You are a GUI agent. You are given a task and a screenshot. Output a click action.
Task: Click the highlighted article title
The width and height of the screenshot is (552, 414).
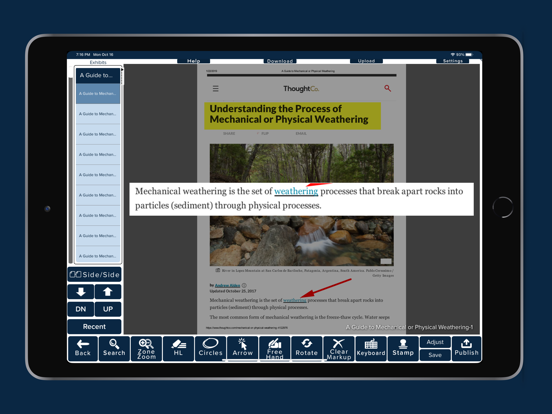(x=292, y=116)
